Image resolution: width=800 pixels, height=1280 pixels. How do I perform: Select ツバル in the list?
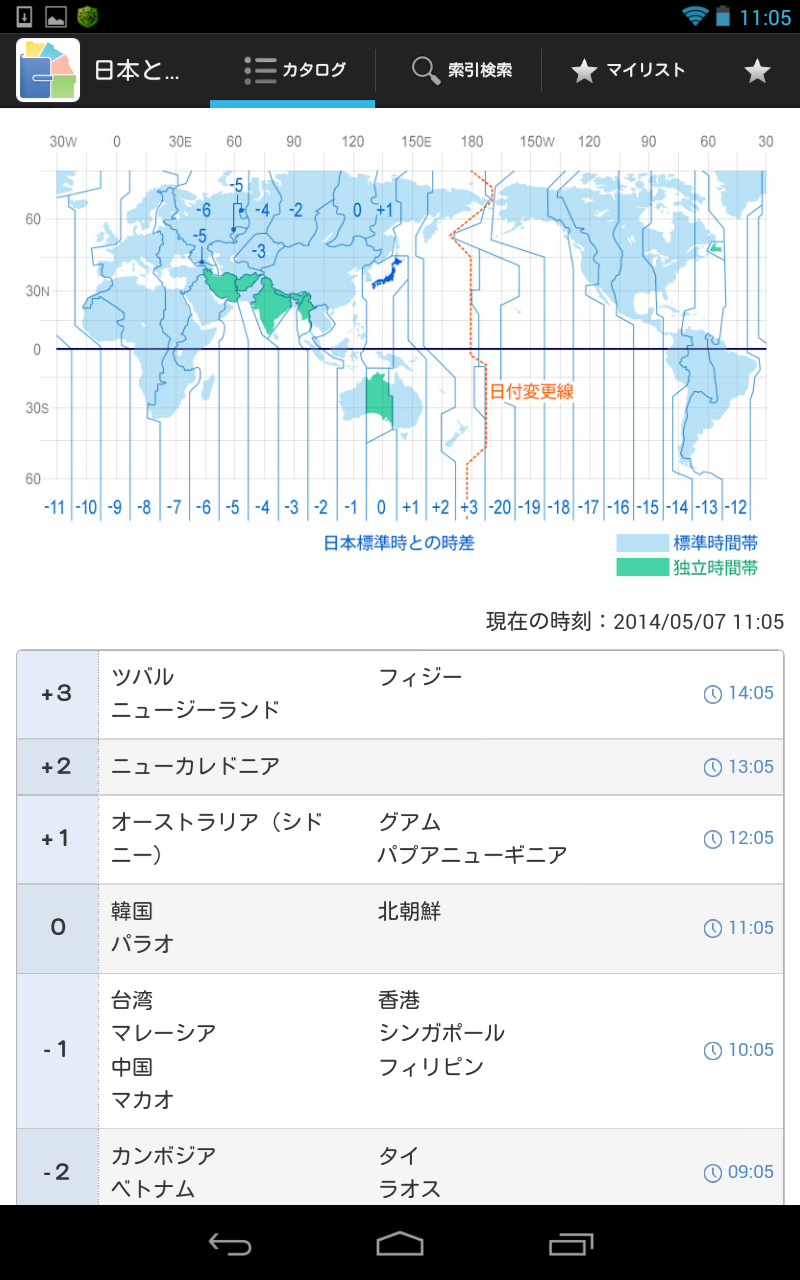142,677
